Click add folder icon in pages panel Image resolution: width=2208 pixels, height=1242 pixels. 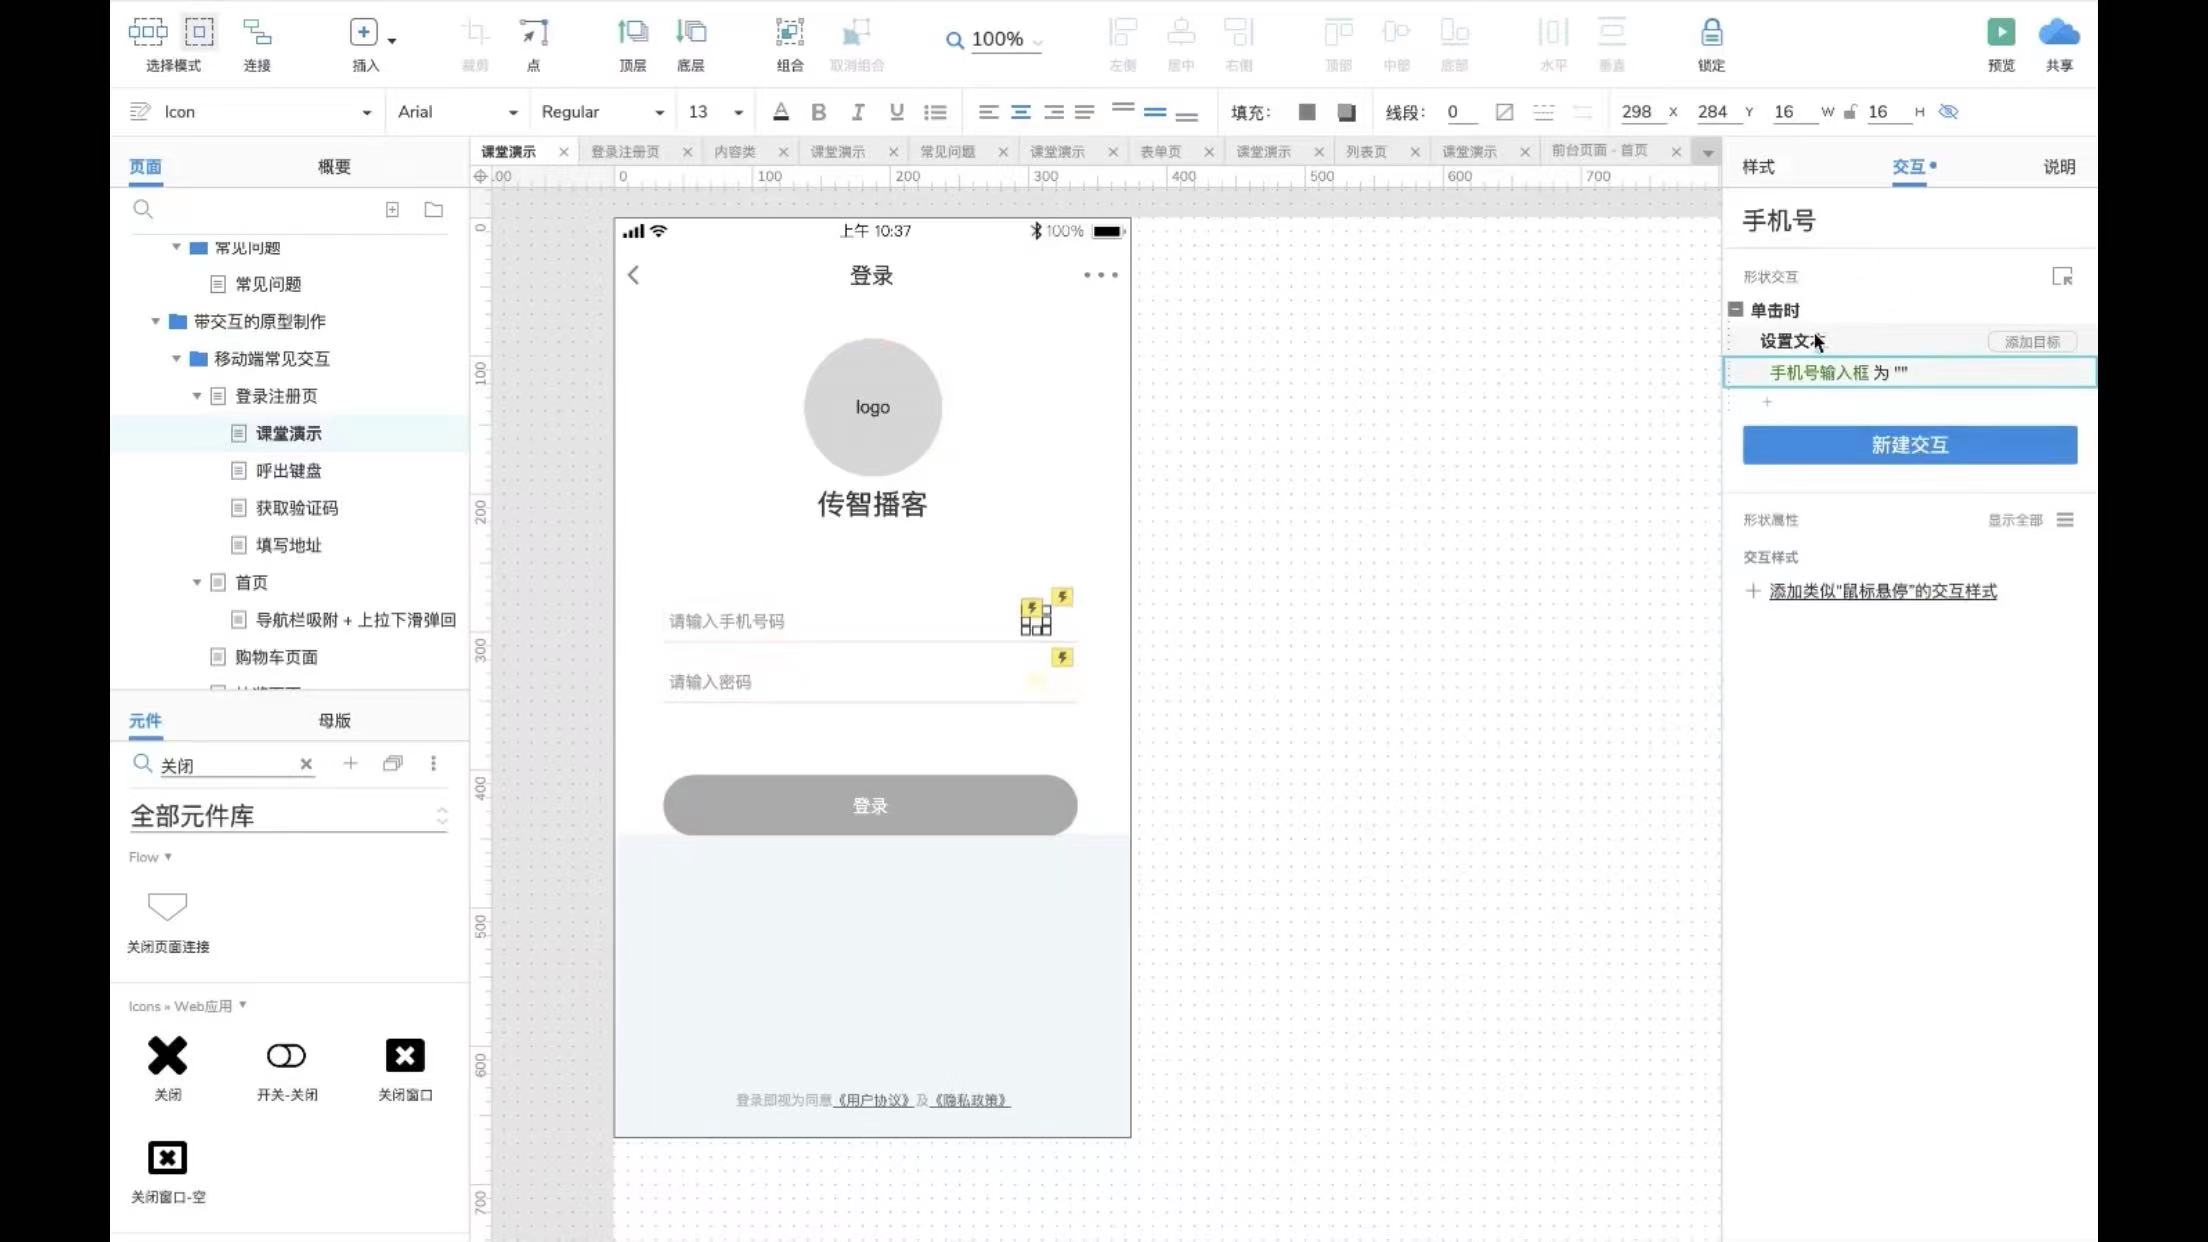[x=433, y=210]
